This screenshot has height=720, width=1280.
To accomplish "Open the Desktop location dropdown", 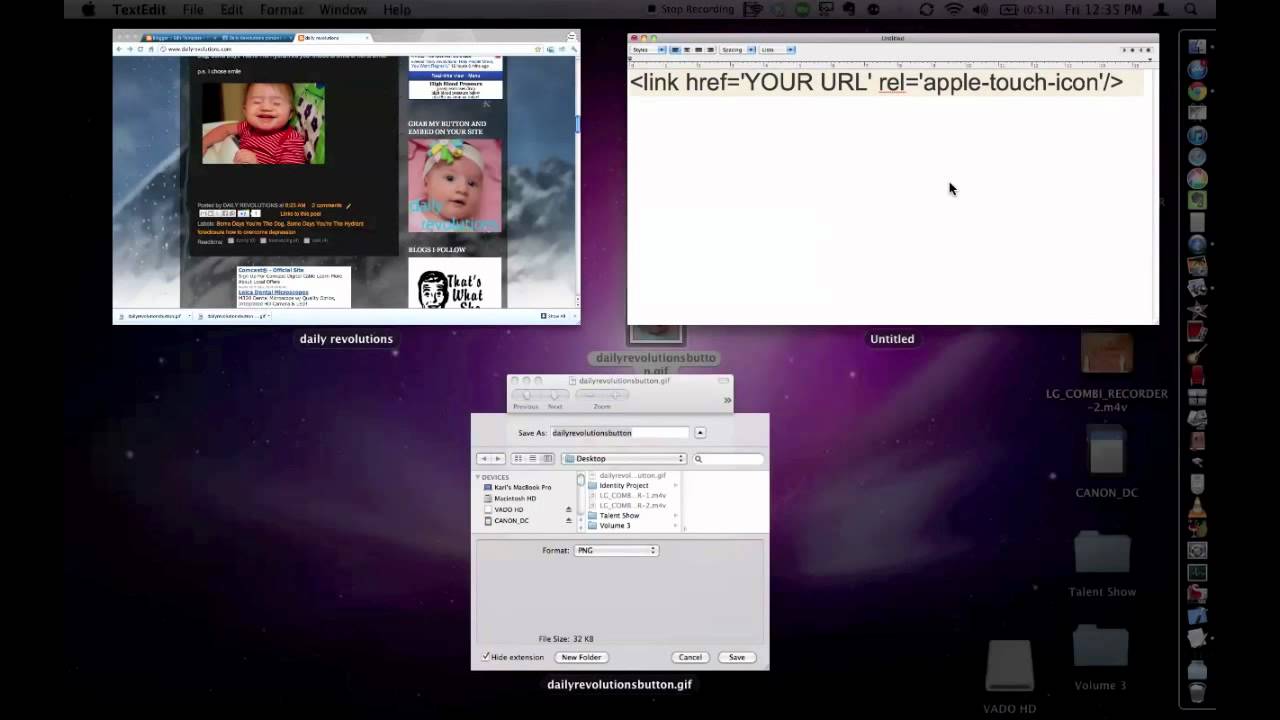I will point(625,458).
